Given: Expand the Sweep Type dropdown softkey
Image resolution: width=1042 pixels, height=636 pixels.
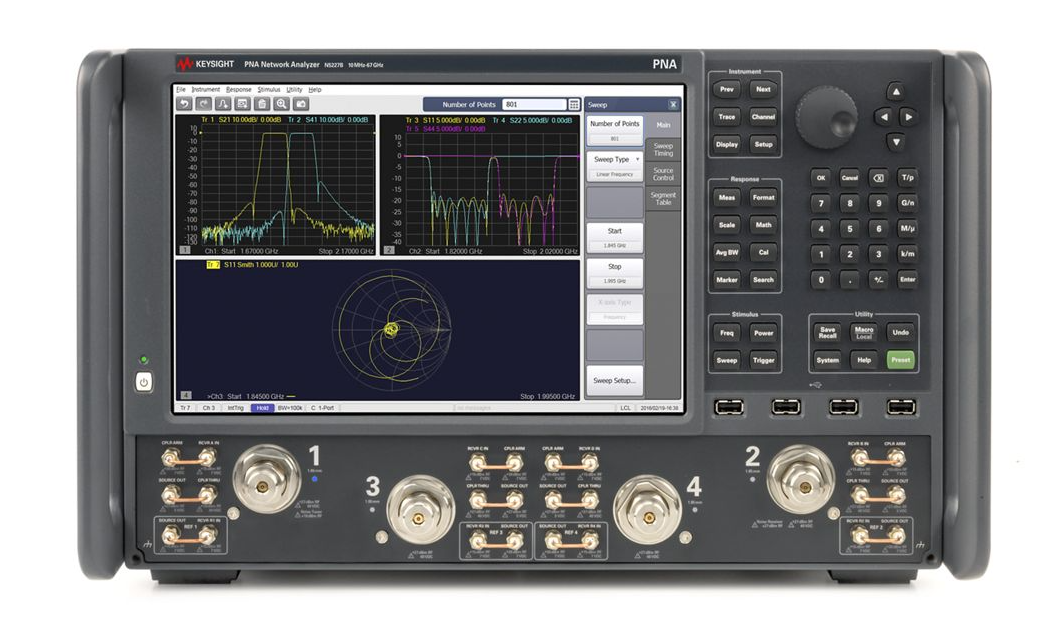Looking at the screenshot, I should tap(615, 166).
